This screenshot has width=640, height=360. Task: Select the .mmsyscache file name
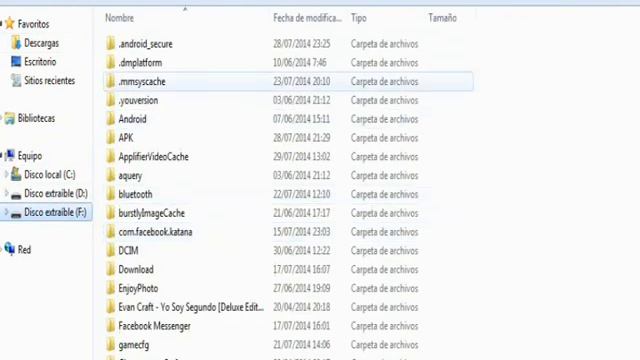click(x=142, y=82)
